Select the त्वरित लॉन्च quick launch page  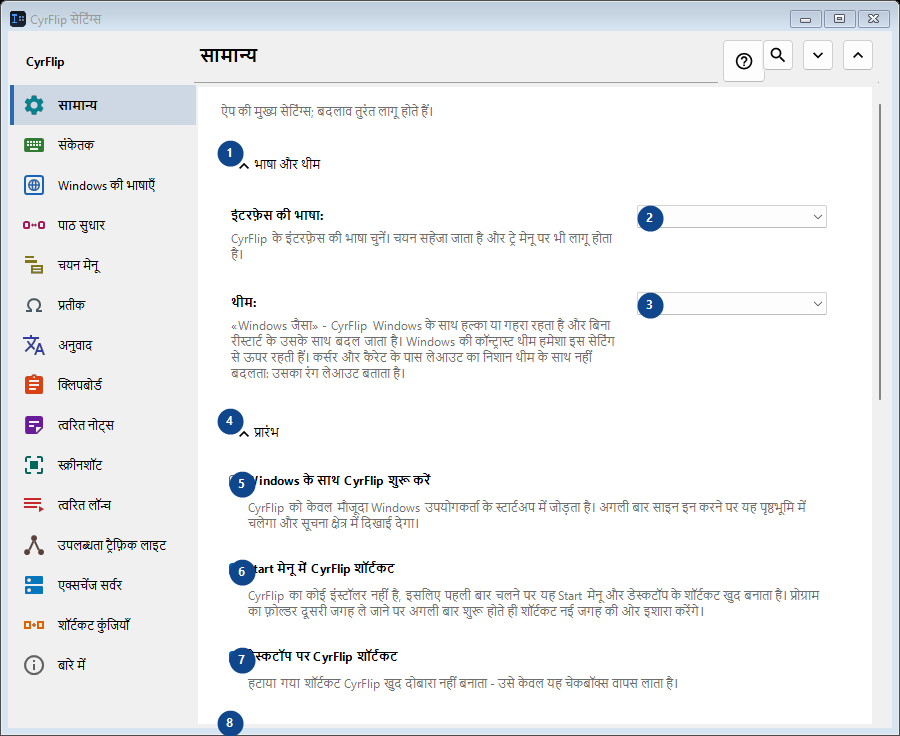pos(103,505)
